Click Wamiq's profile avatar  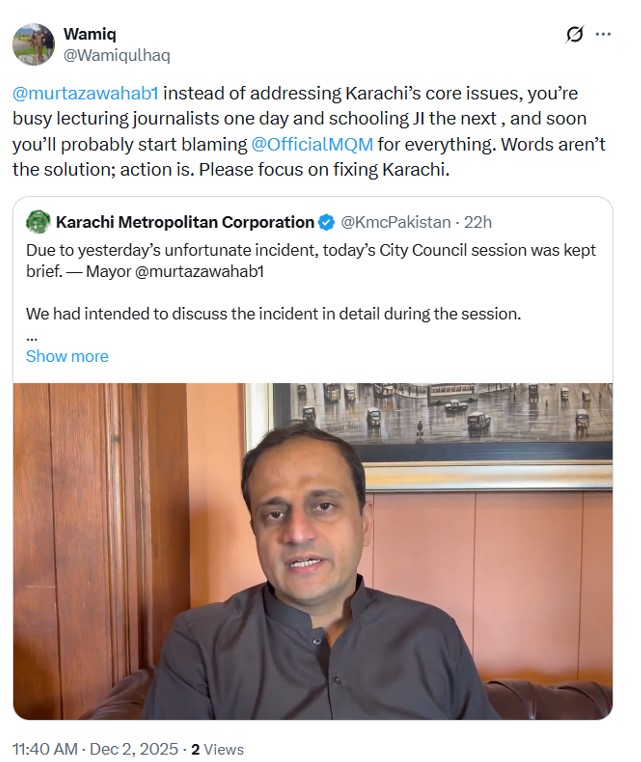click(x=33, y=43)
